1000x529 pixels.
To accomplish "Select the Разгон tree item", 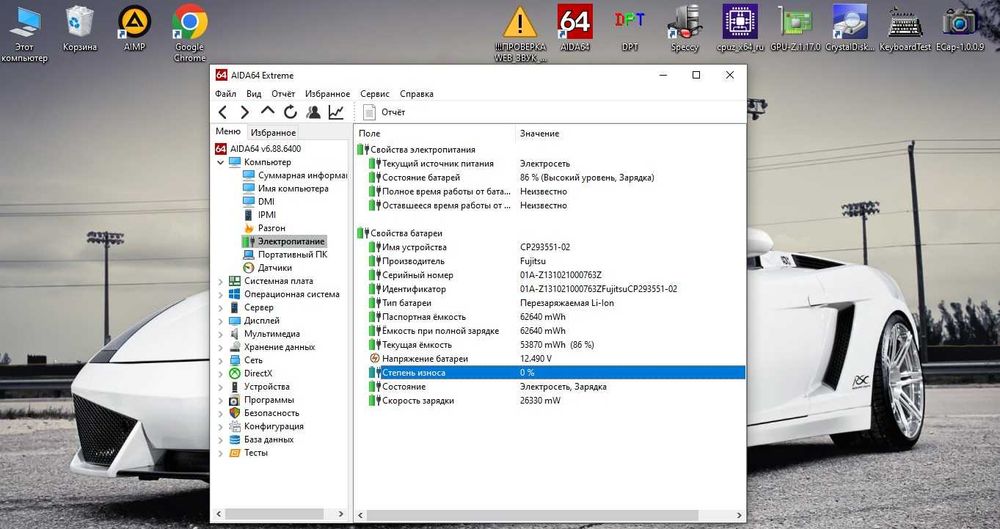I will [x=265, y=228].
